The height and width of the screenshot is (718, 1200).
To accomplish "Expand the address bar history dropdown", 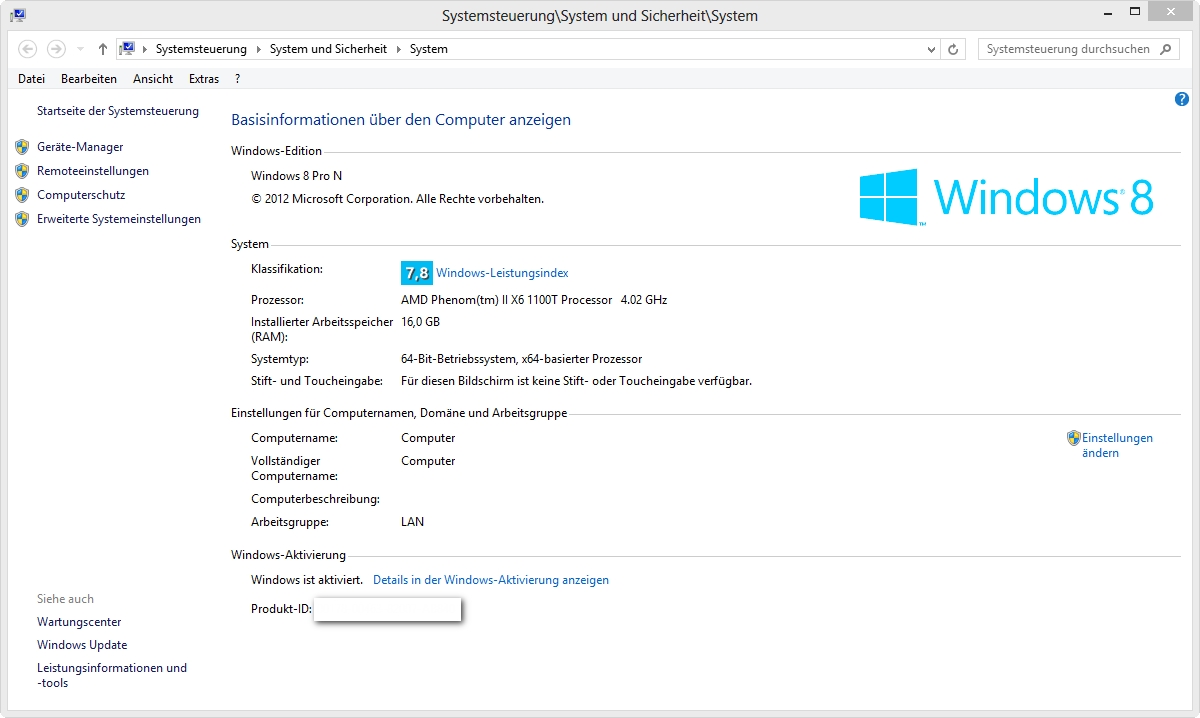I will point(931,49).
